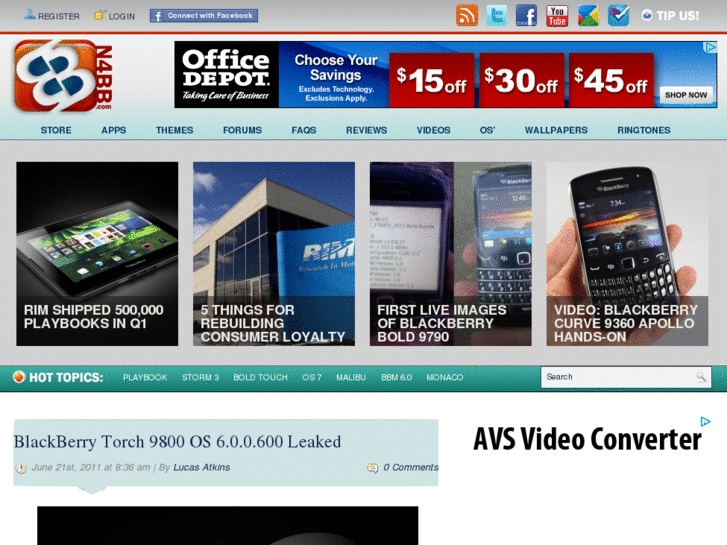Go to Themes section
The height and width of the screenshot is (545, 727).
tap(174, 130)
